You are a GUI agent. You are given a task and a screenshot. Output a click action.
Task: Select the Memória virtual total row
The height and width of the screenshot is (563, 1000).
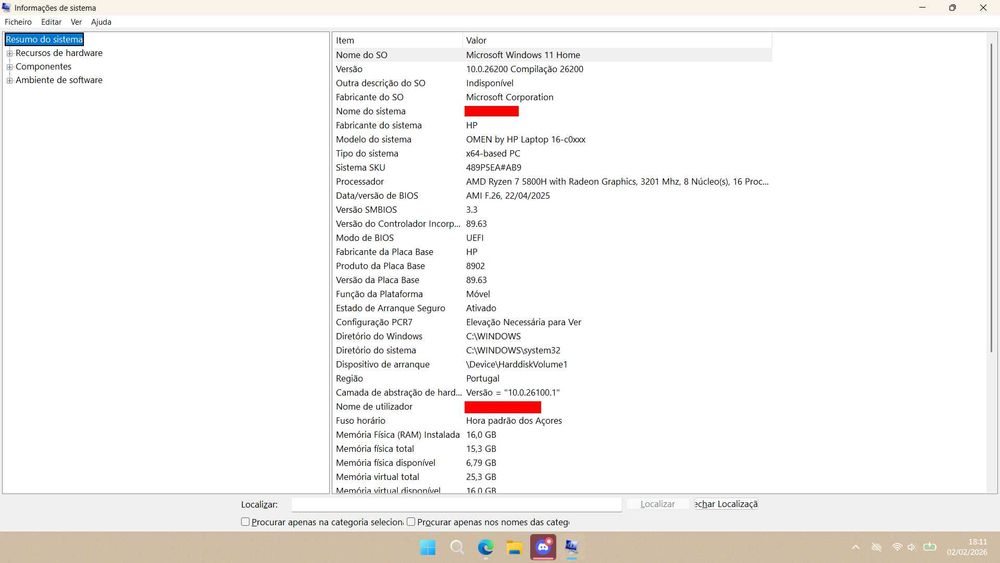click(x=552, y=476)
